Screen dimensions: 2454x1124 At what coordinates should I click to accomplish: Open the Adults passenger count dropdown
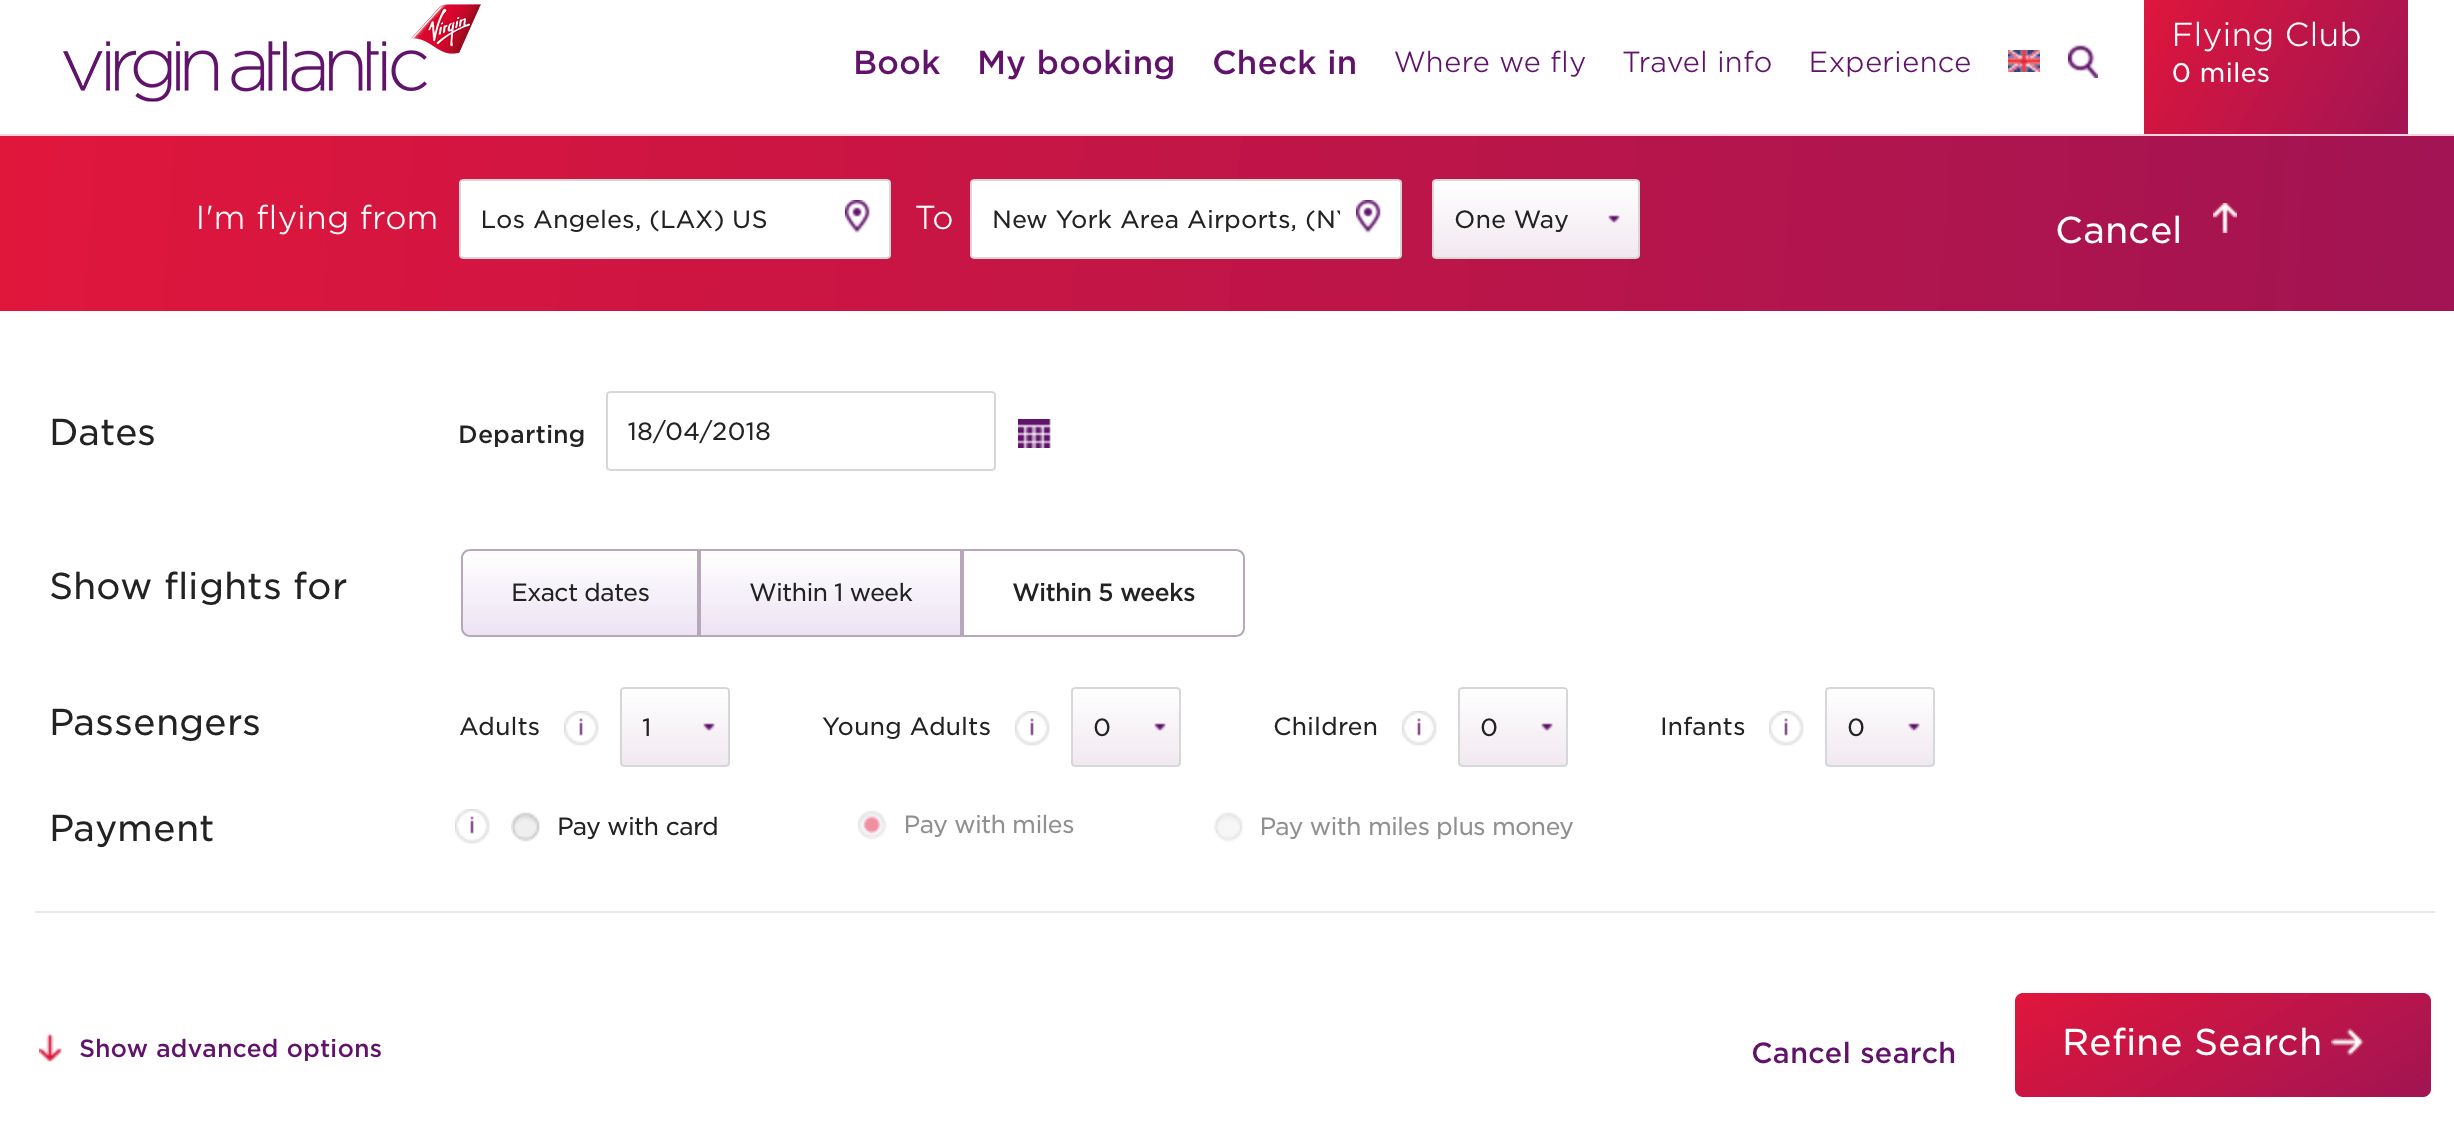(x=674, y=727)
